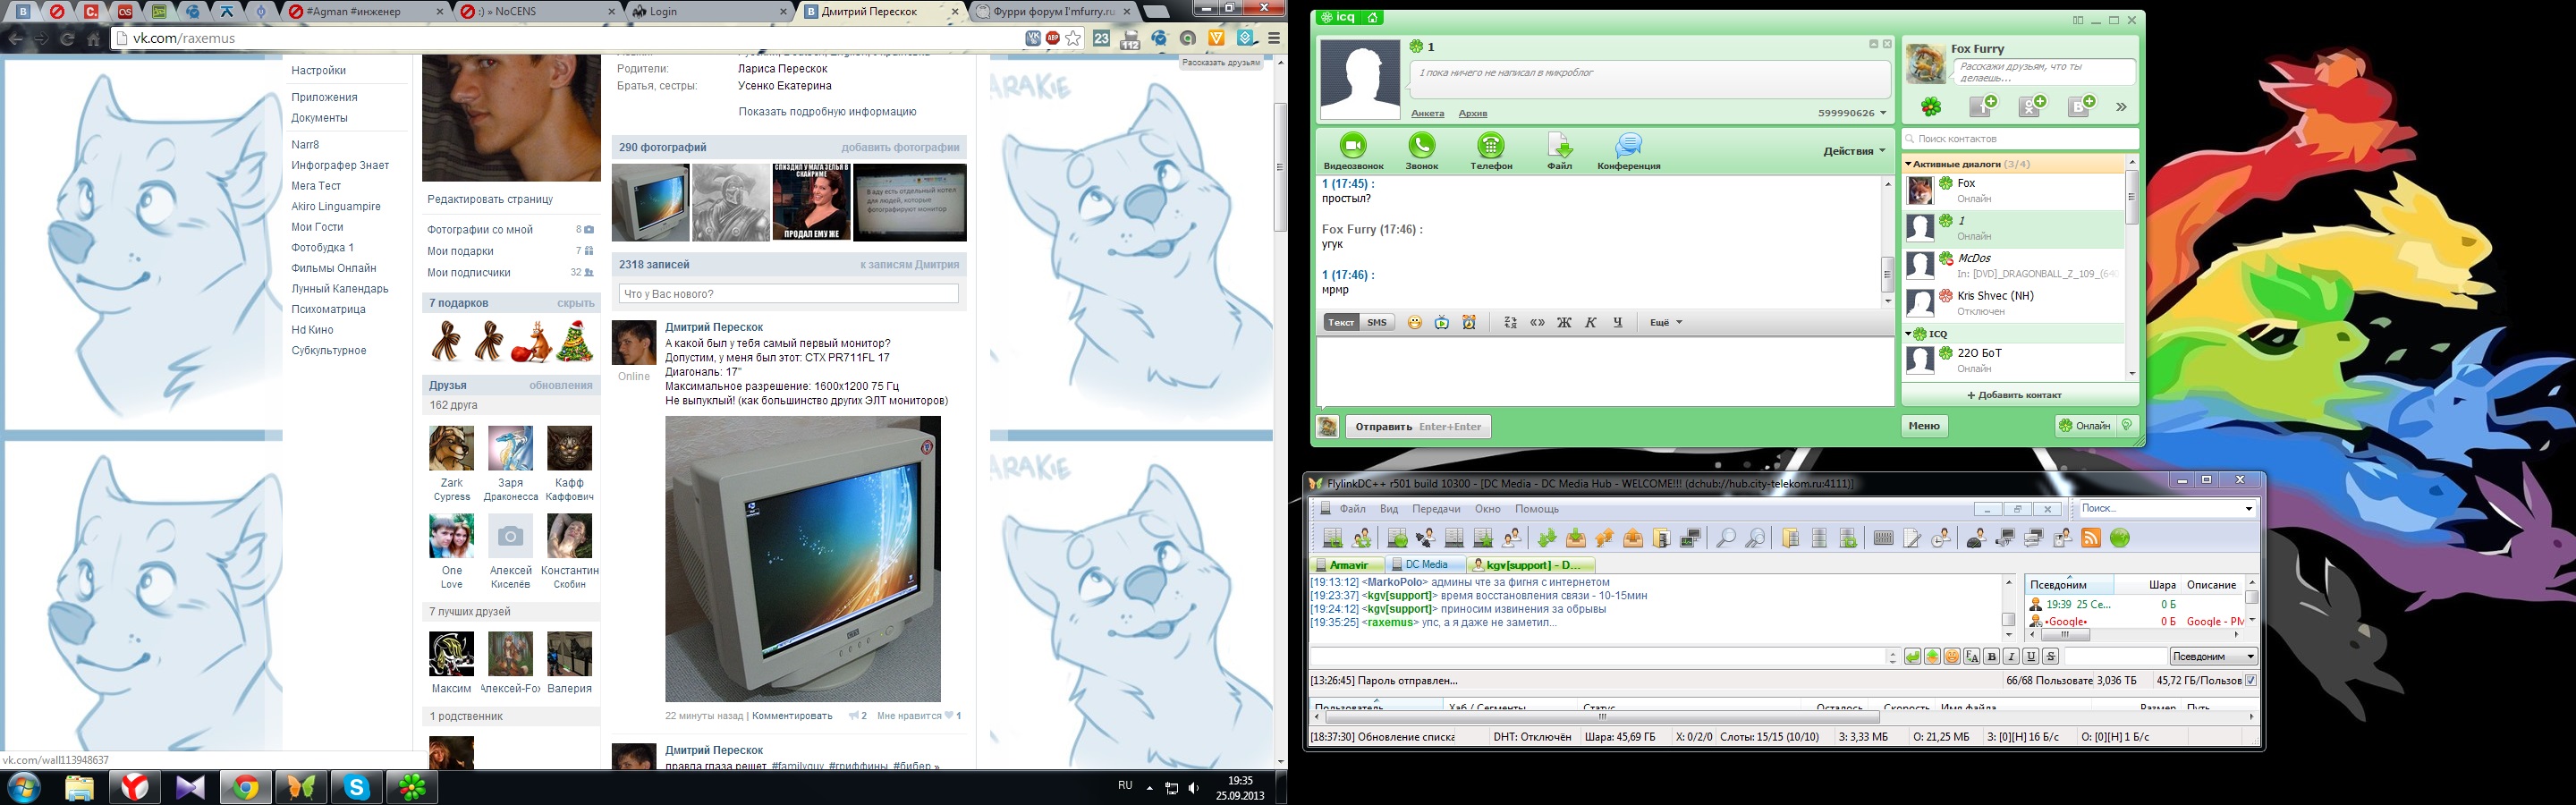The height and width of the screenshot is (805, 2576).
Task: Collapse the Активные диалоги group
Action: (x=1908, y=164)
